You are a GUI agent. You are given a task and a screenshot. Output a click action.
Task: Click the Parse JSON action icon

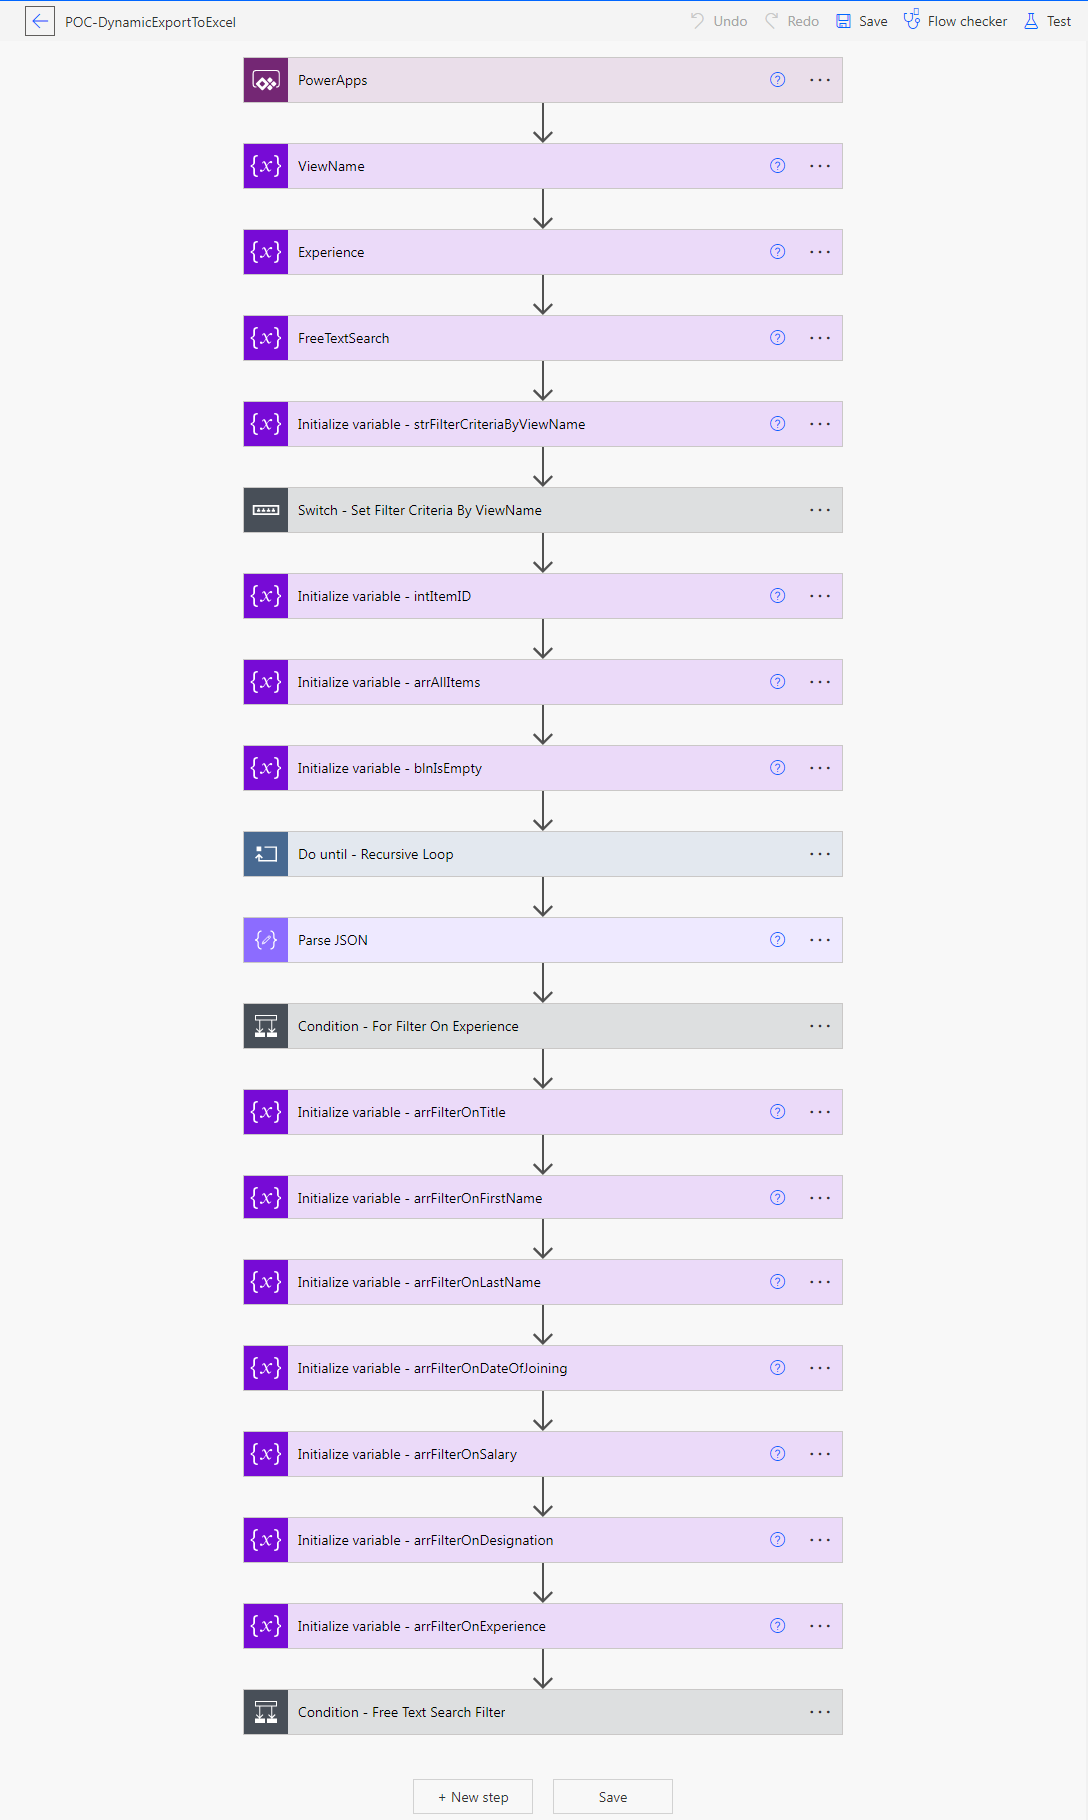click(x=266, y=940)
